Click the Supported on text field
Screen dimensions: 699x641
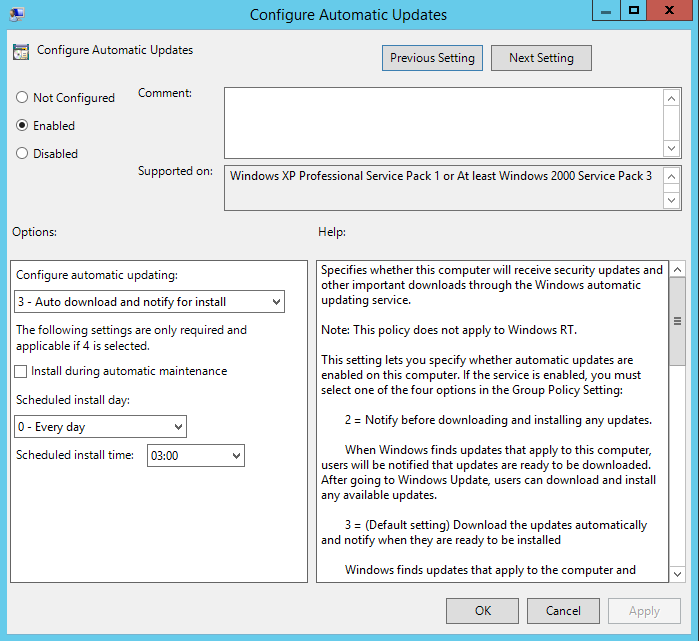(x=444, y=188)
